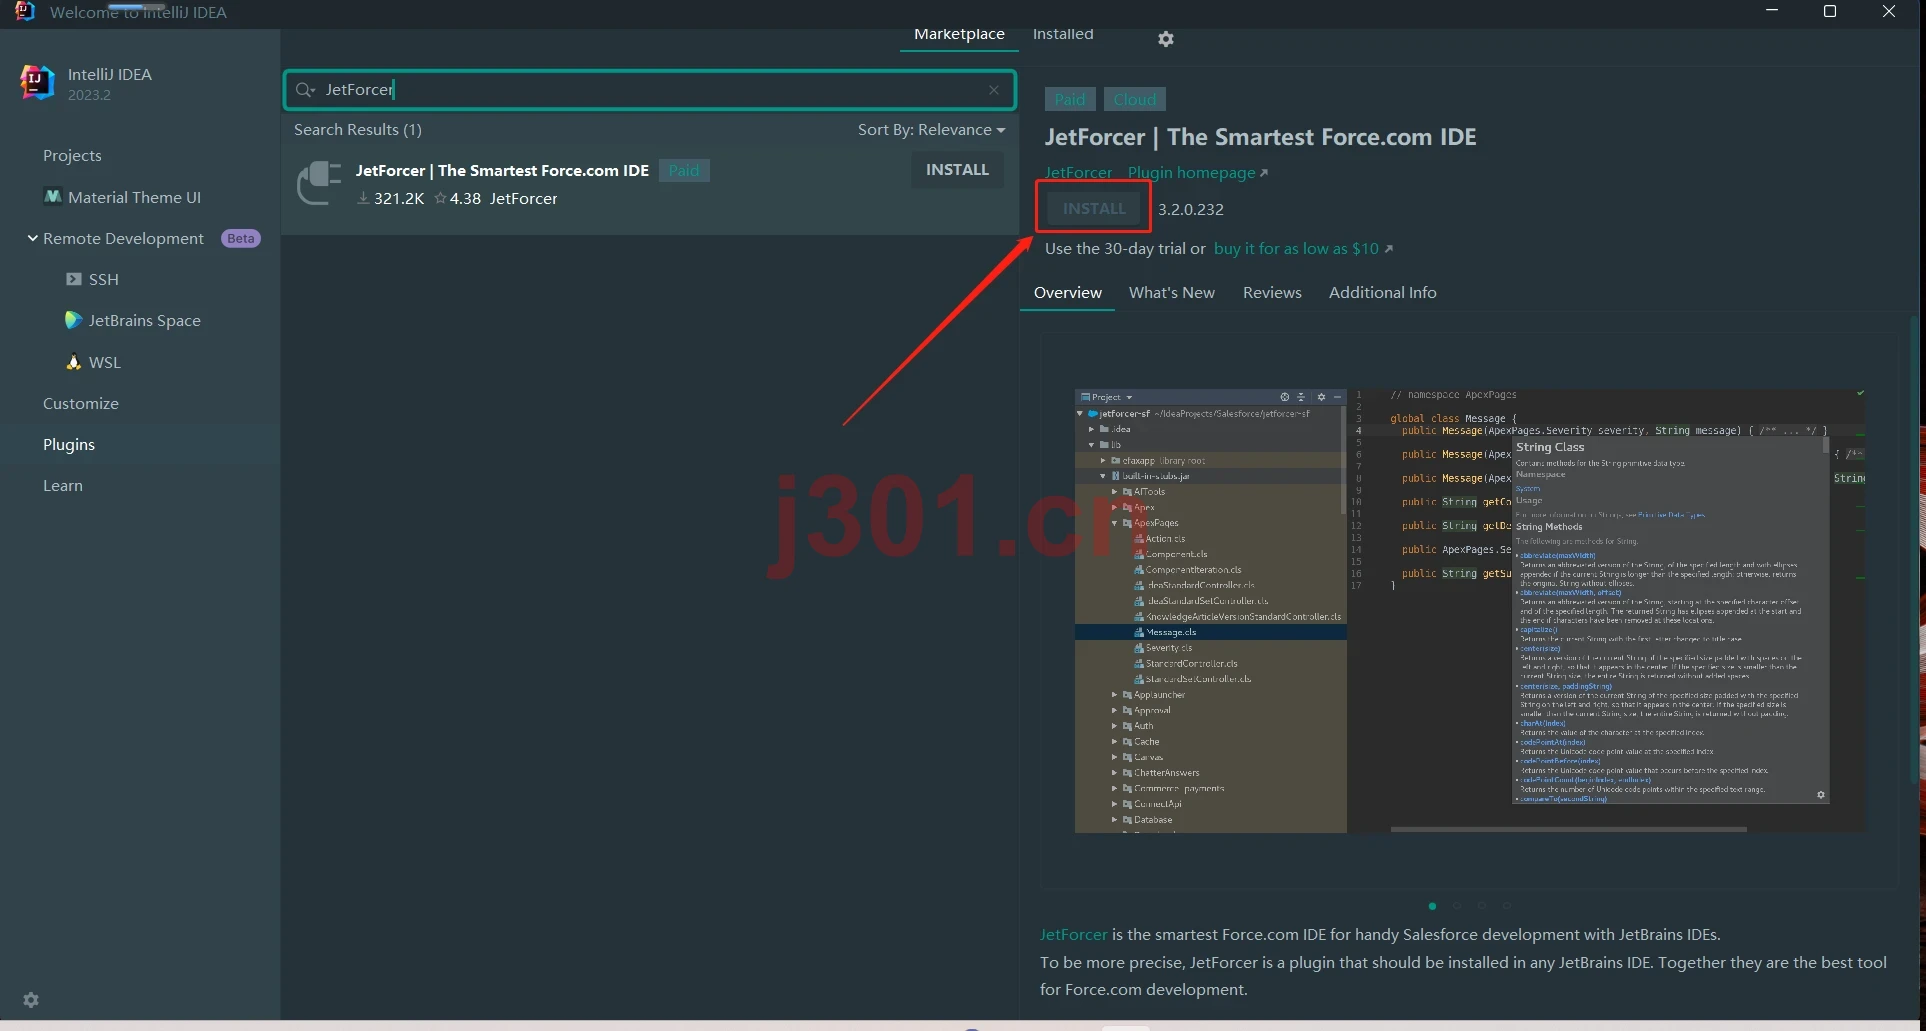This screenshot has height=1031, width=1926.
Task: Click the Search Results (1) label
Action: (357, 130)
